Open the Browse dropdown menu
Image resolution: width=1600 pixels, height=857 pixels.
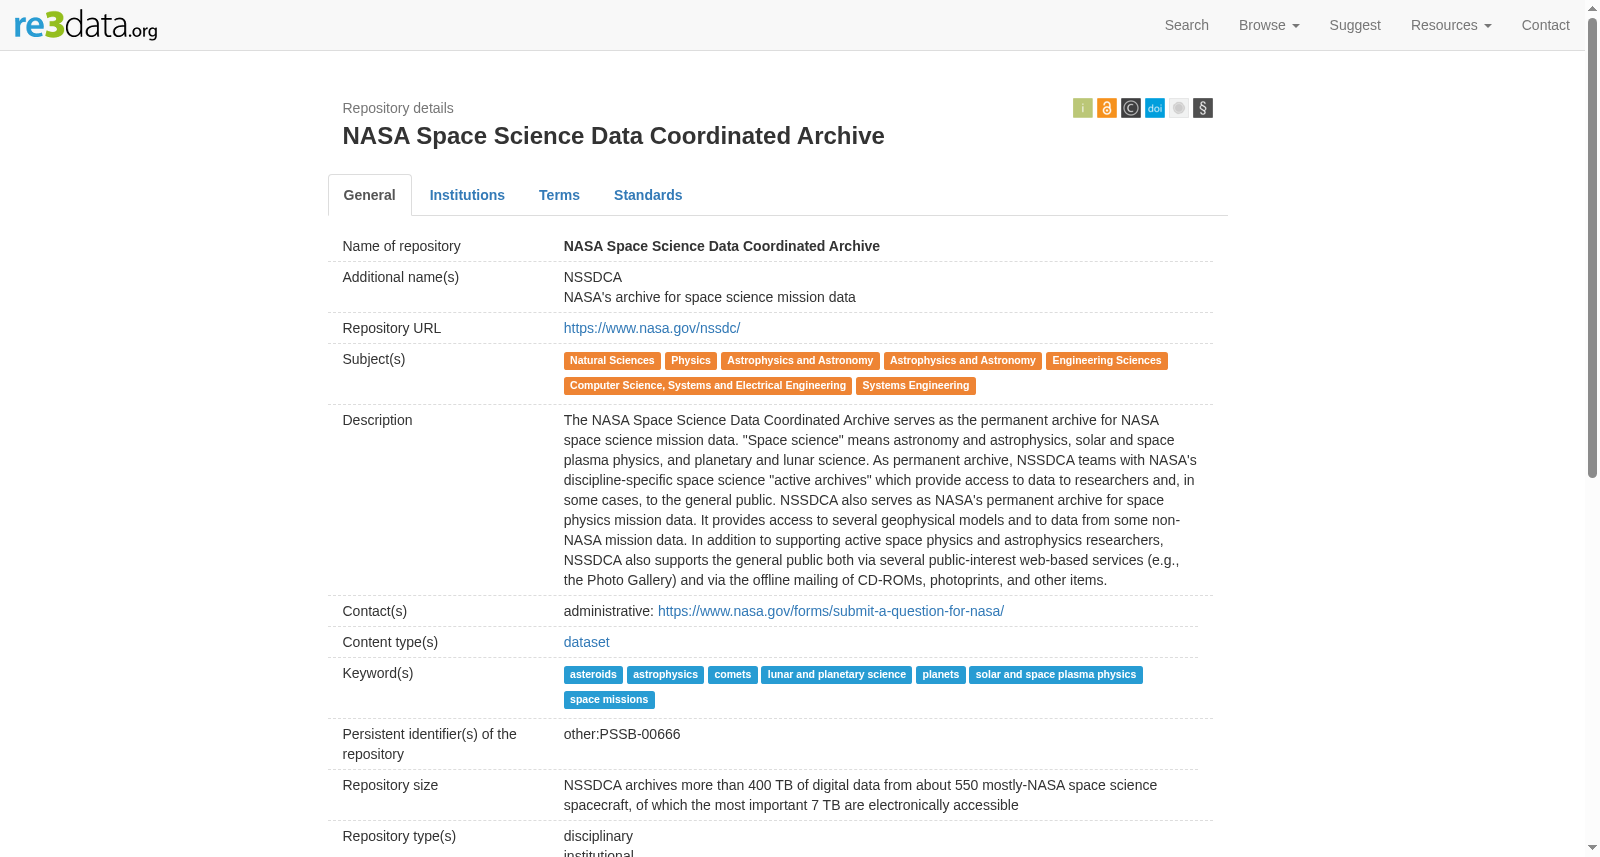1268,25
